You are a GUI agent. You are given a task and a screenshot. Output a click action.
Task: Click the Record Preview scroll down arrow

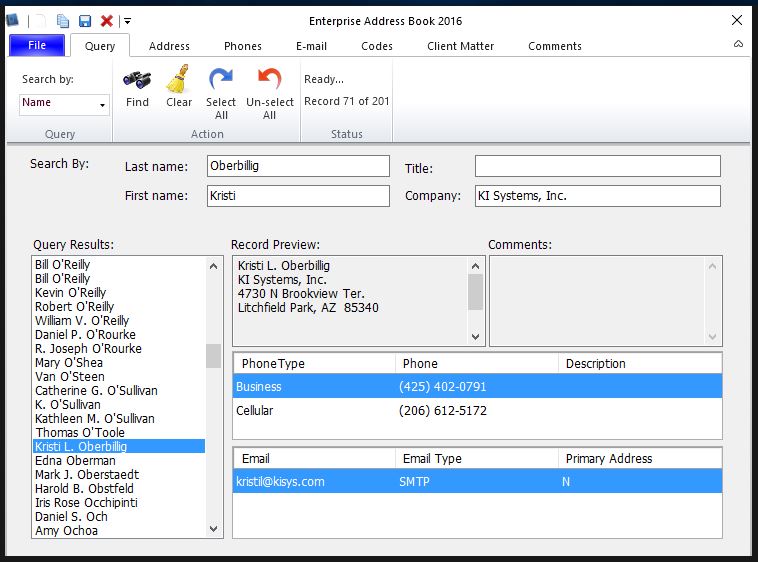tap(475, 336)
